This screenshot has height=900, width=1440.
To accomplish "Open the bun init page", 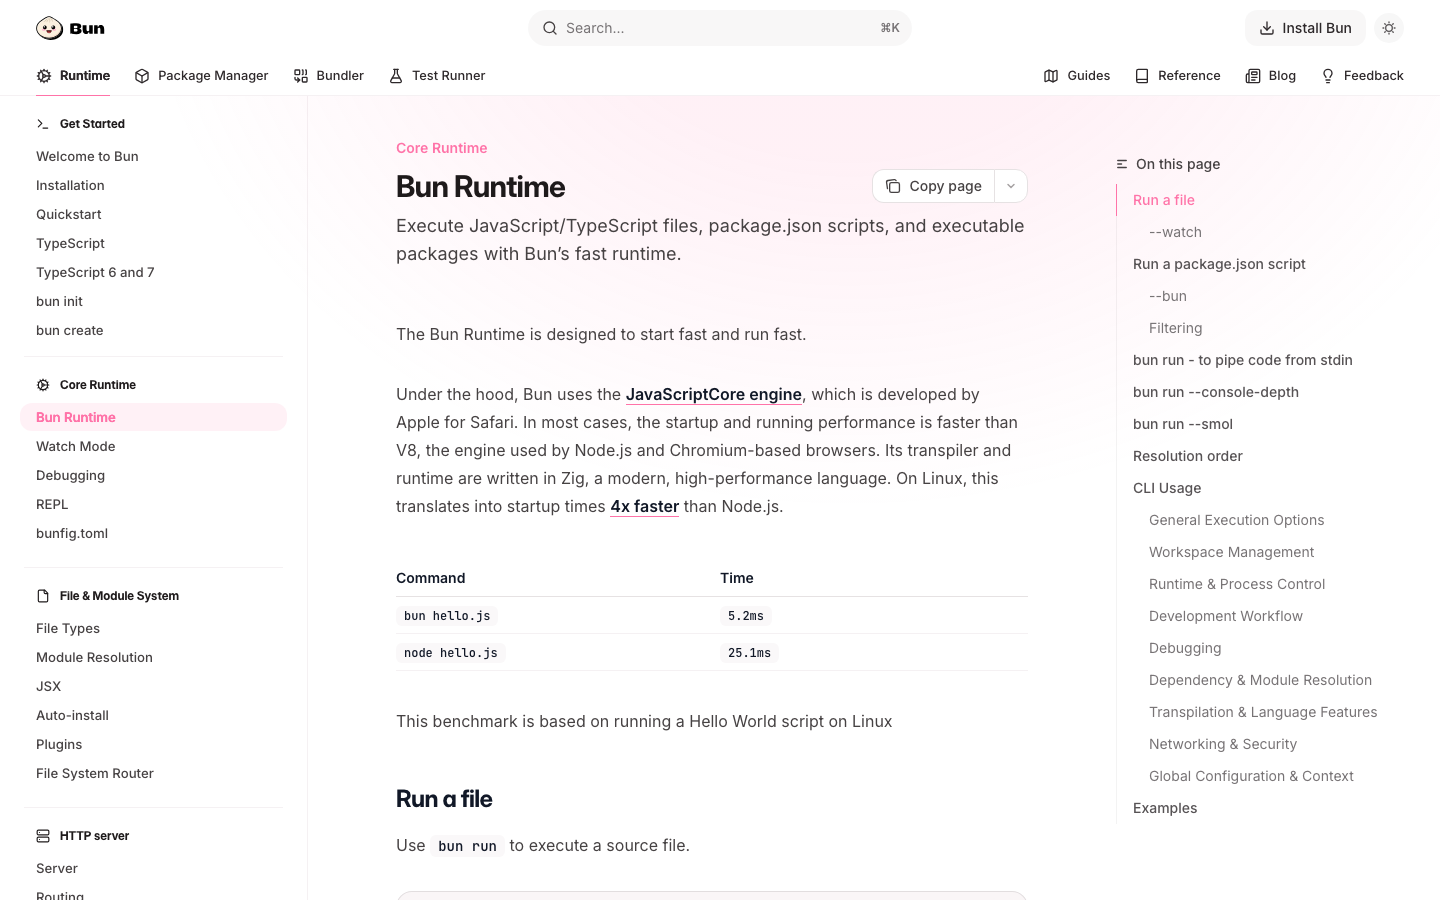I will pyautogui.click(x=59, y=301).
